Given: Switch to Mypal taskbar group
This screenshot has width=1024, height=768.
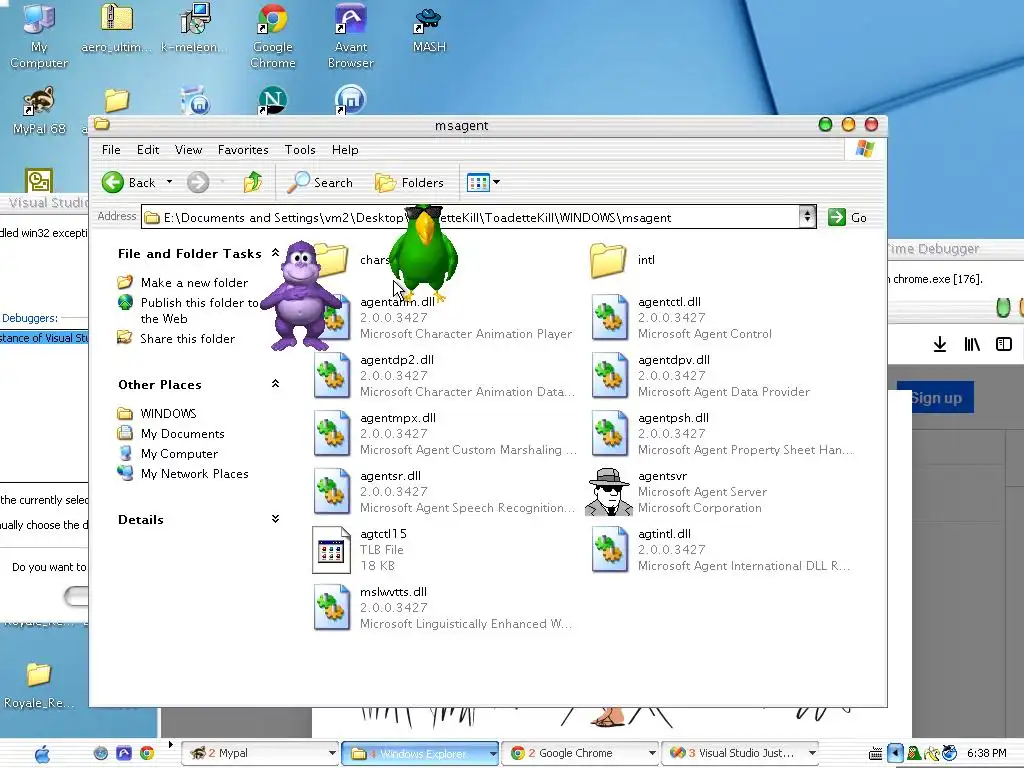Looking at the screenshot, I should pyautogui.click(x=260, y=753).
